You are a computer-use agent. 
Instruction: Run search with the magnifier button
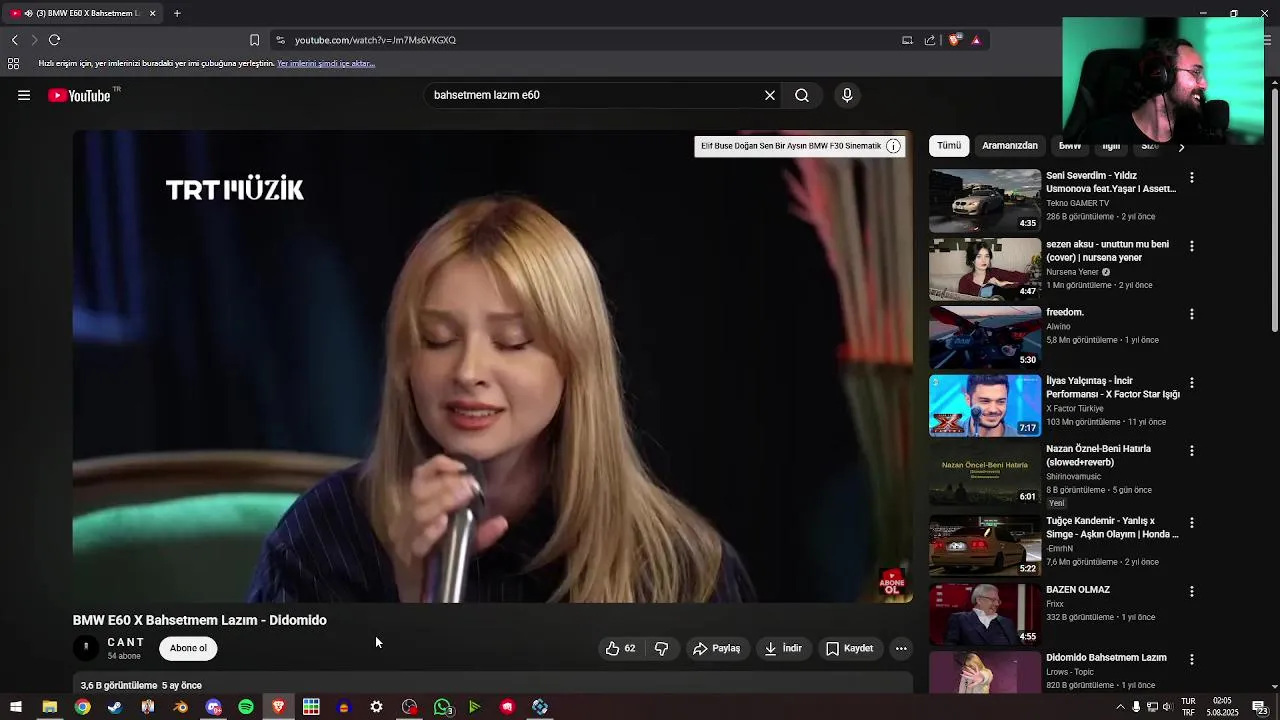[802, 95]
